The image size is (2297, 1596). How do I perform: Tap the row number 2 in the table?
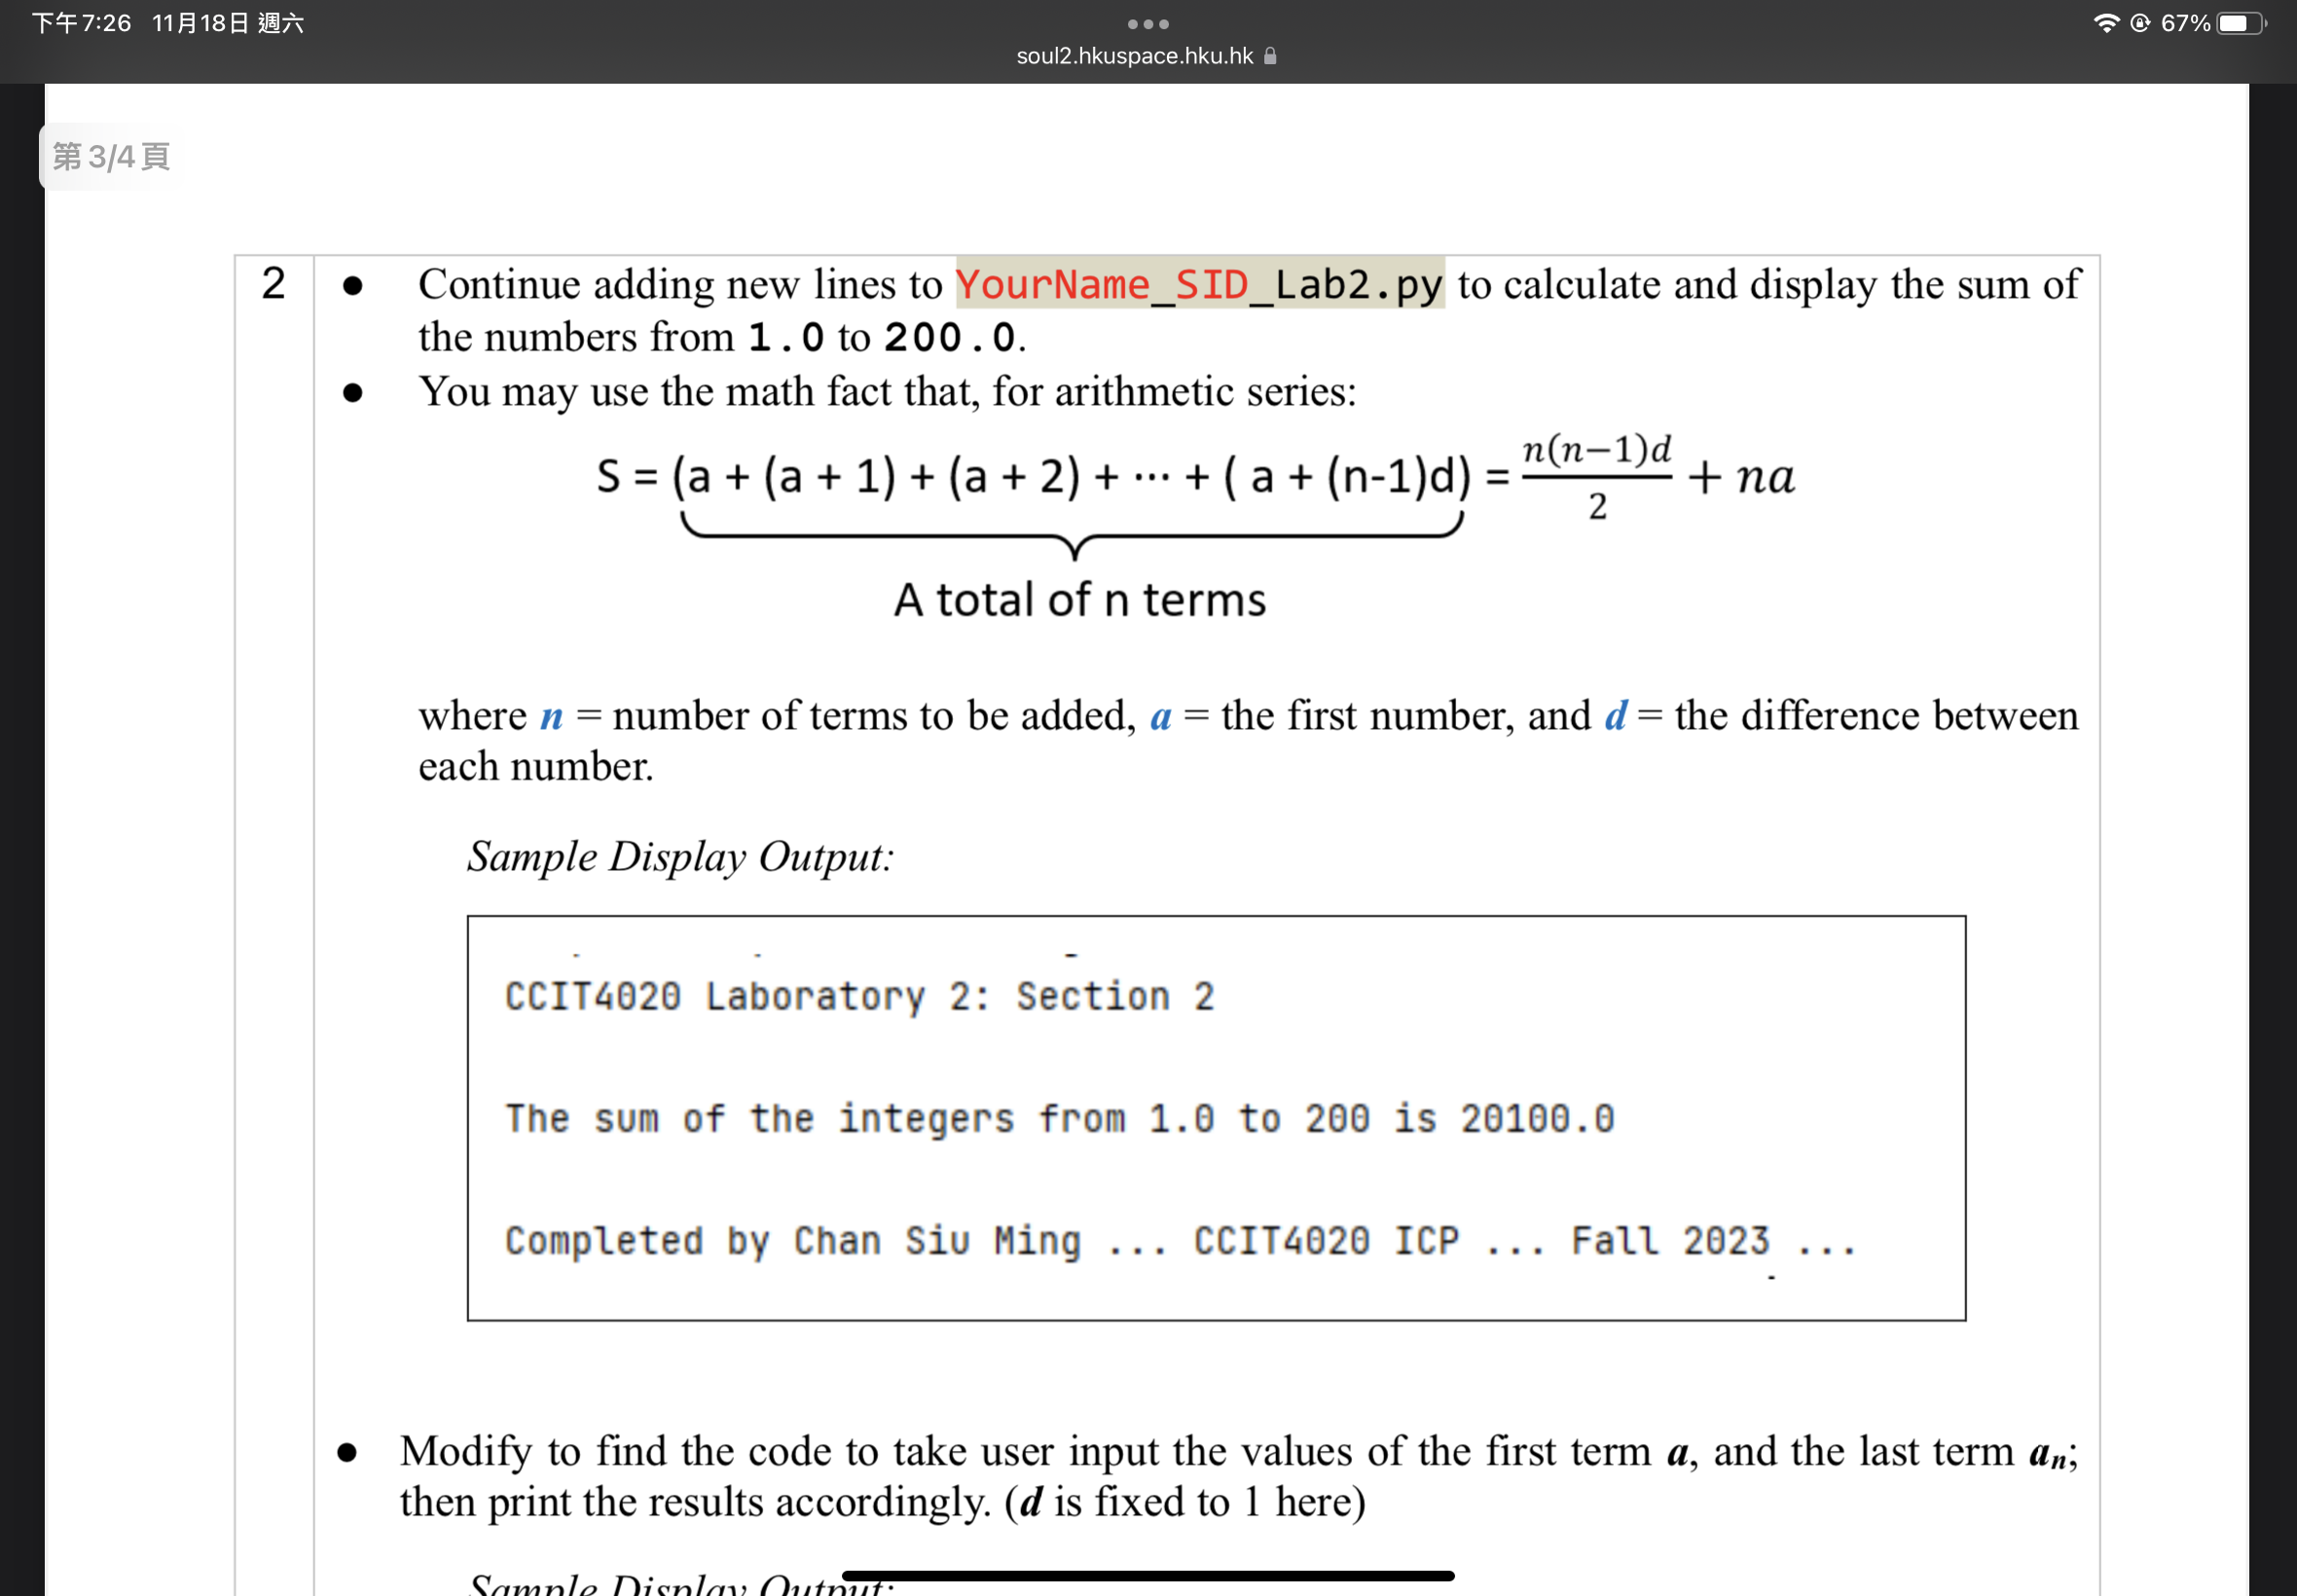tap(273, 285)
